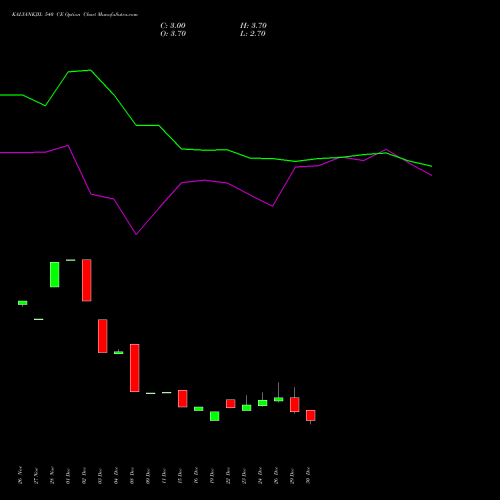Click the '04 Dec' date label
Image resolution: width=500 pixels, height=500 pixels.
(x=116, y=476)
